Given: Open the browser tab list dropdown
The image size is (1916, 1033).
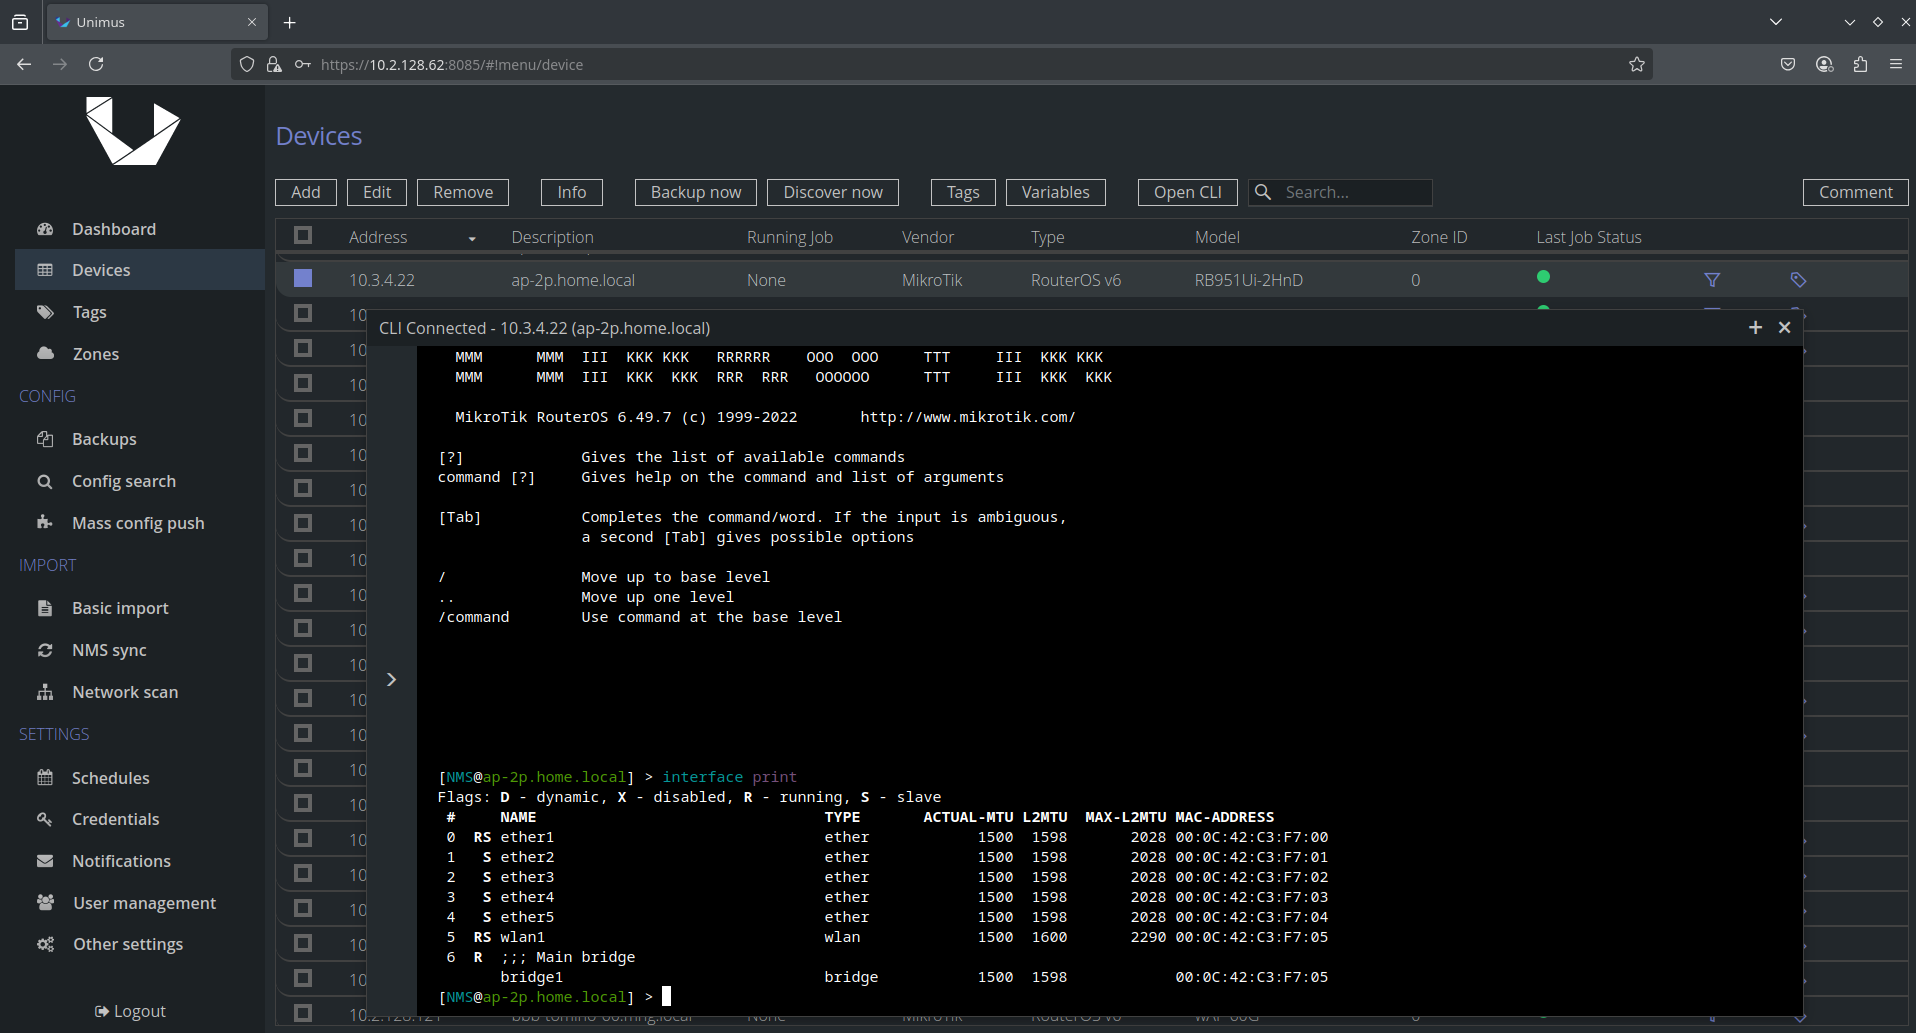Looking at the screenshot, I should (x=1776, y=22).
